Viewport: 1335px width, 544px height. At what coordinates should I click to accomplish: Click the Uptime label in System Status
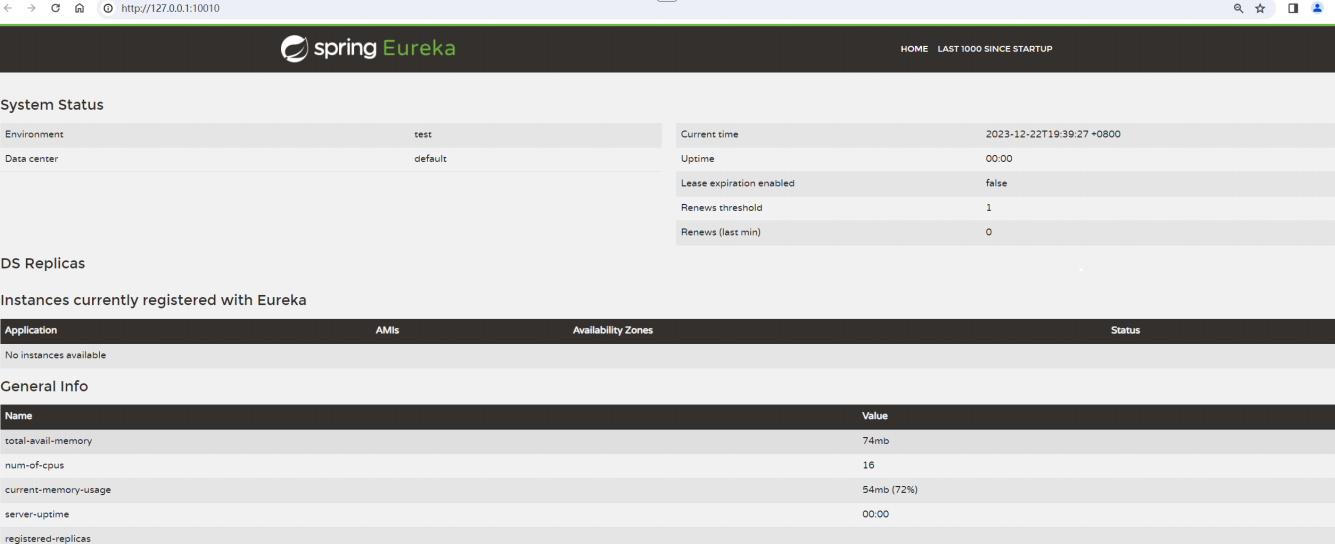[698, 159]
